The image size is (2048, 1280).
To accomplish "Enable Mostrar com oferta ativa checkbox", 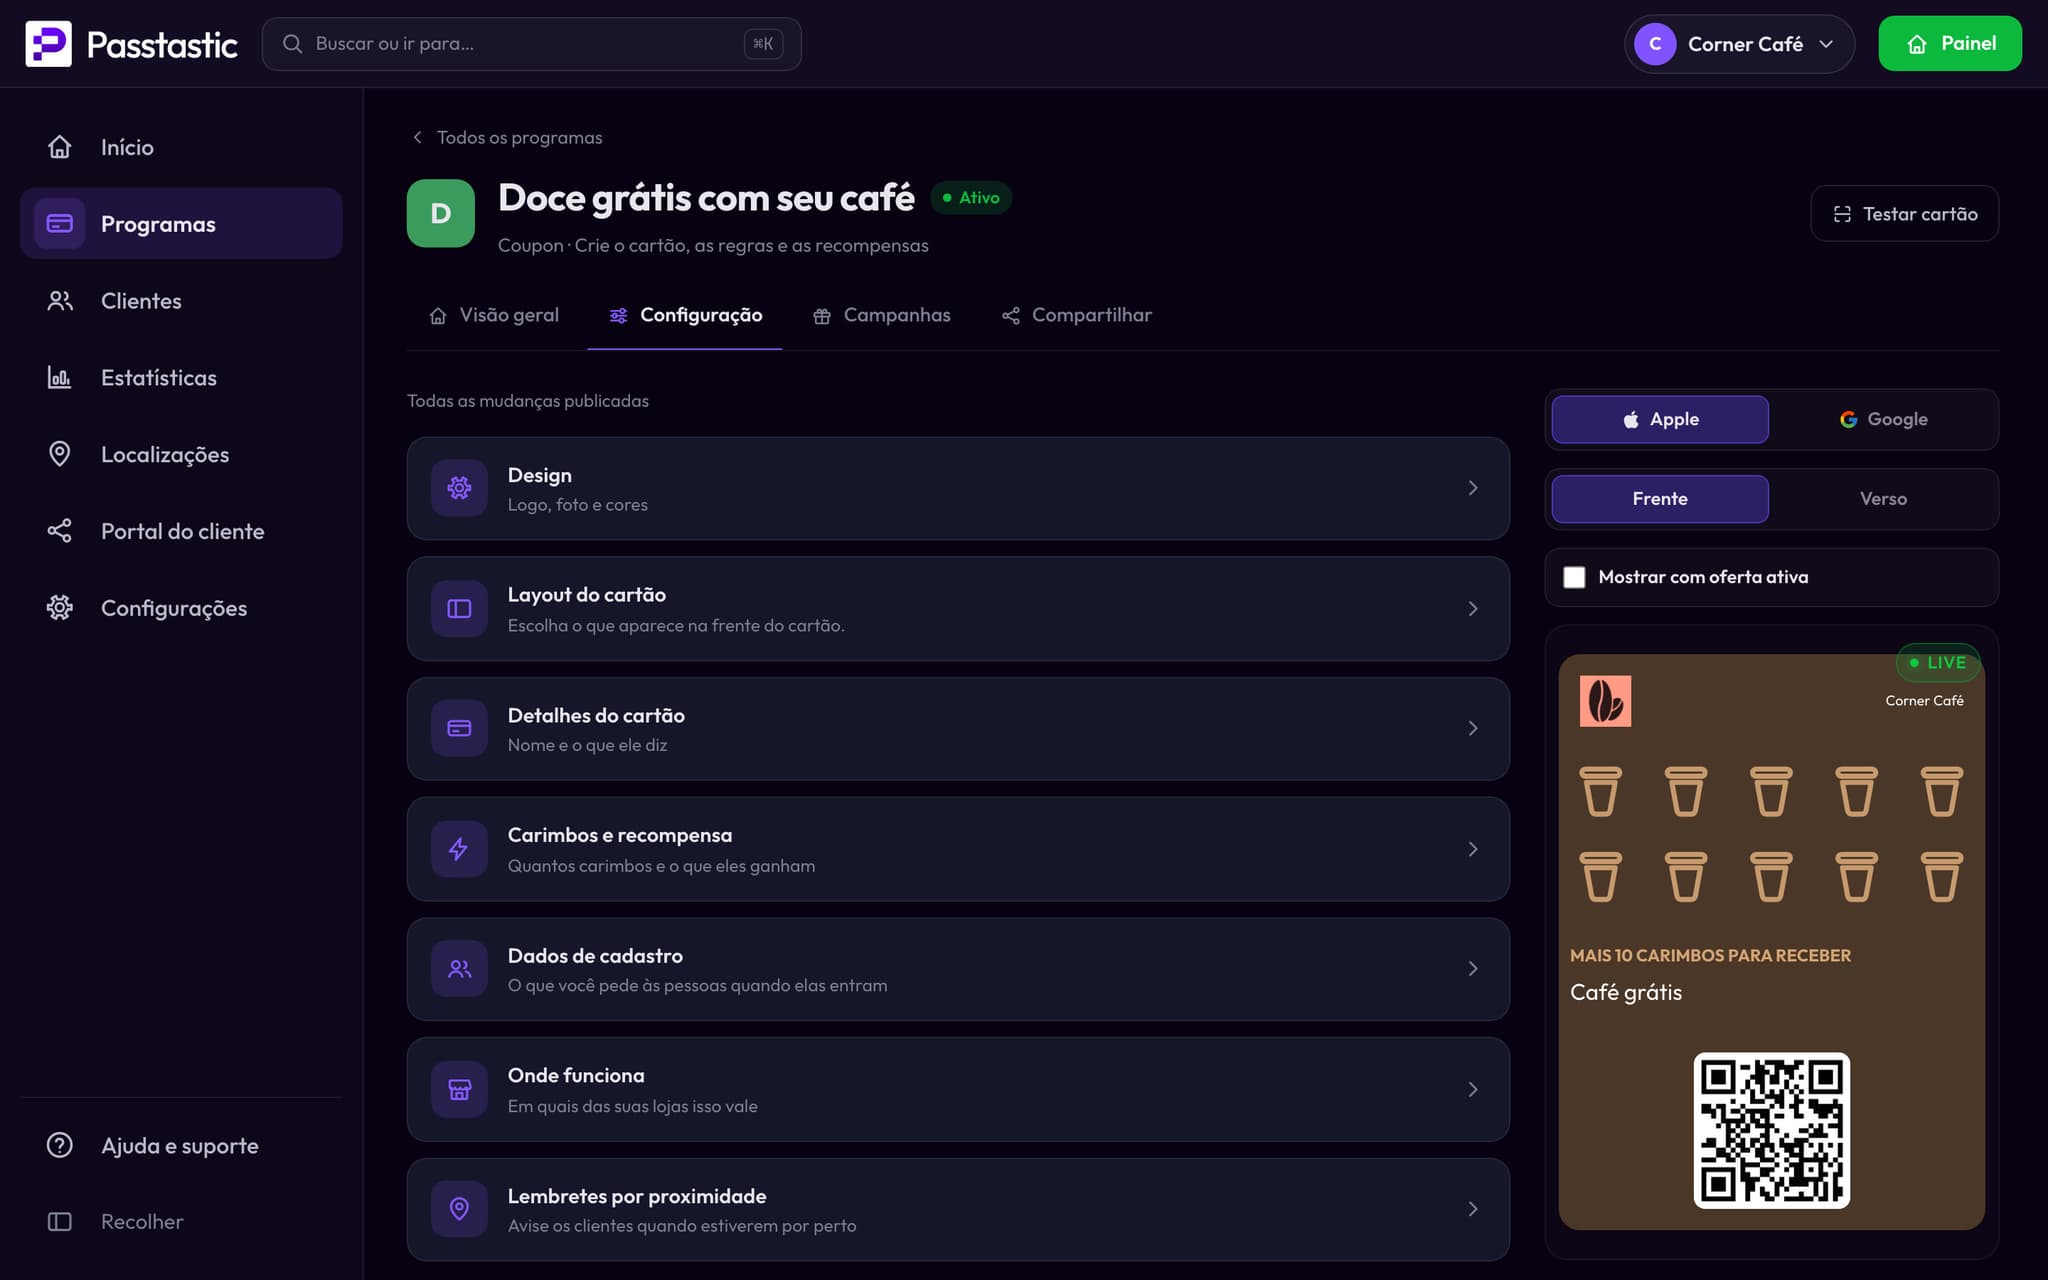I will (1574, 577).
